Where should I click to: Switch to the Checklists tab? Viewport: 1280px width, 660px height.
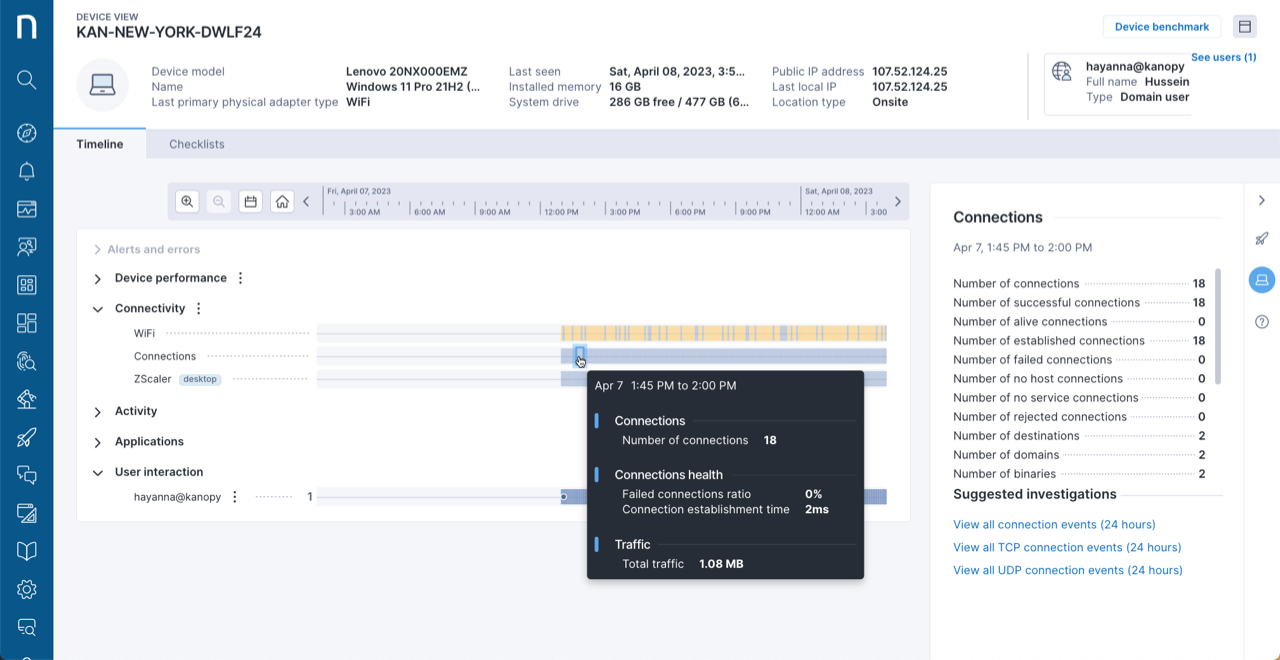pos(196,143)
